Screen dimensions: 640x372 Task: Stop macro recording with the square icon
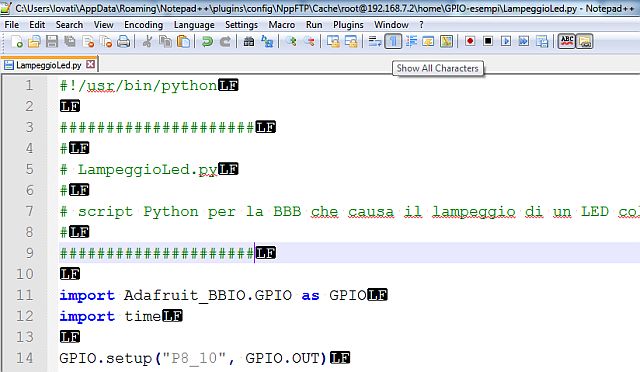coord(488,41)
